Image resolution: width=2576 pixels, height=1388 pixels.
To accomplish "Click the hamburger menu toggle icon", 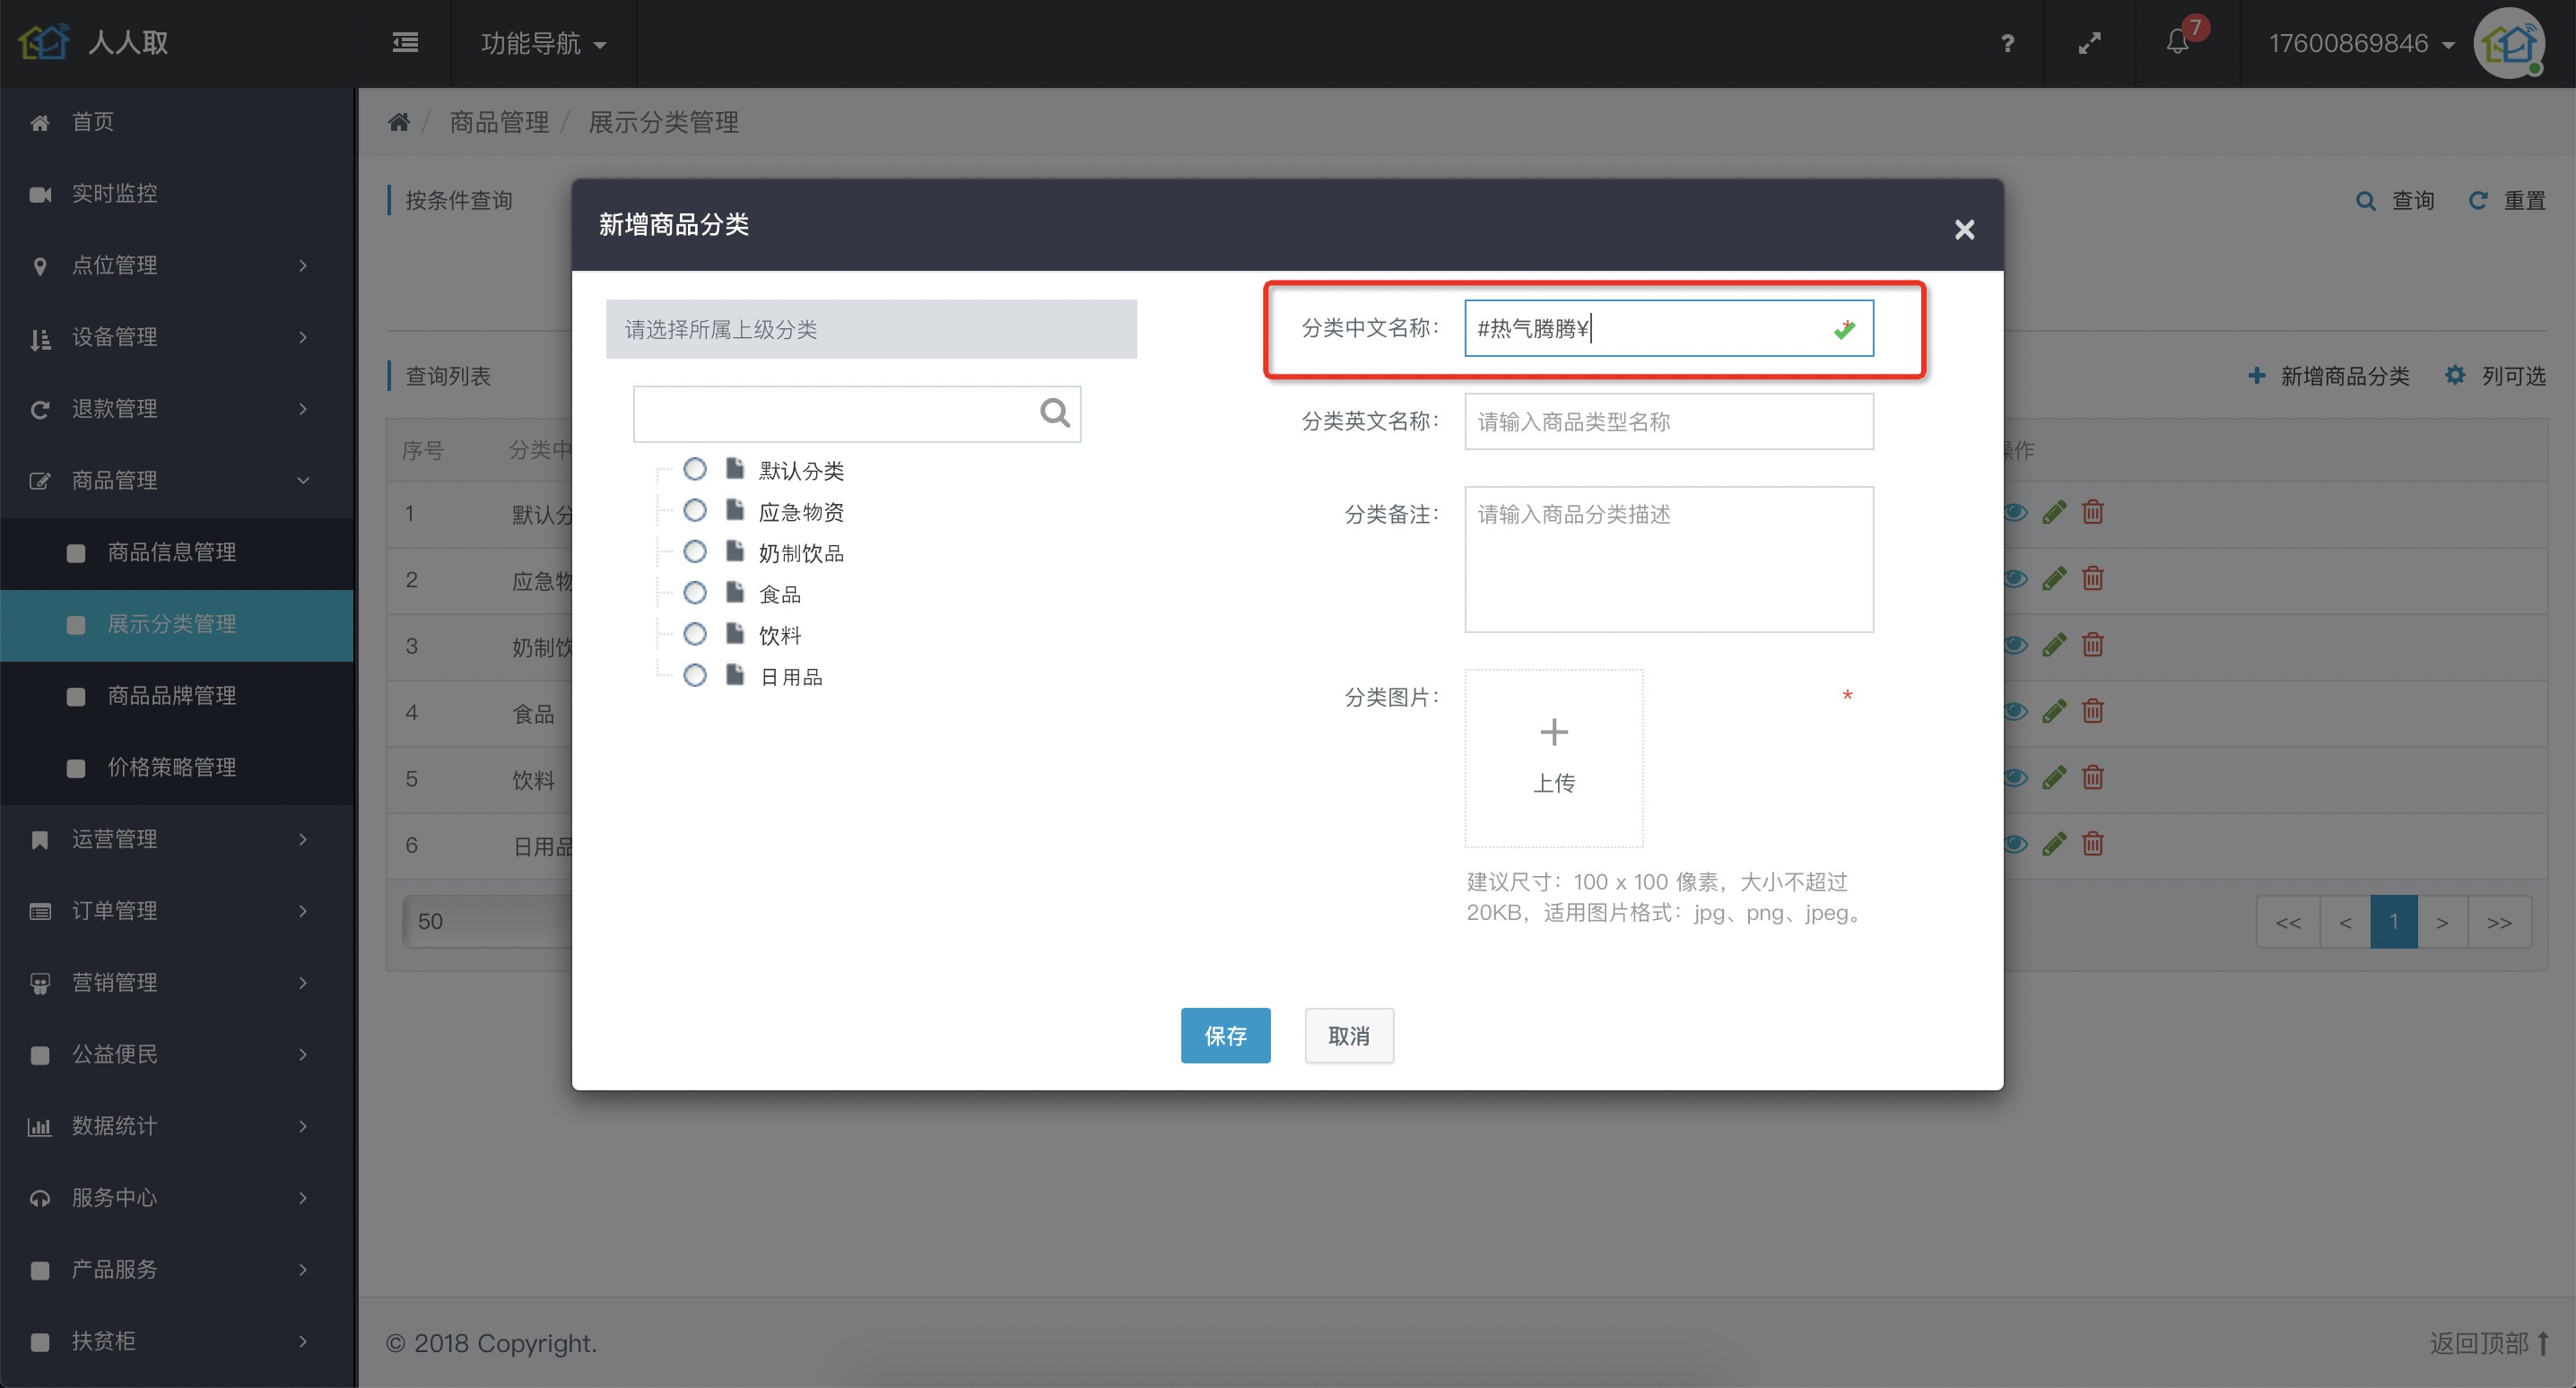I will point(405,43).
